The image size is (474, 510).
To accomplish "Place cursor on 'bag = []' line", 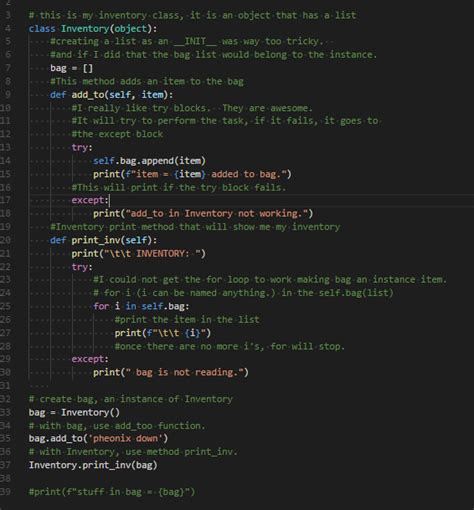I will point(71,68).
